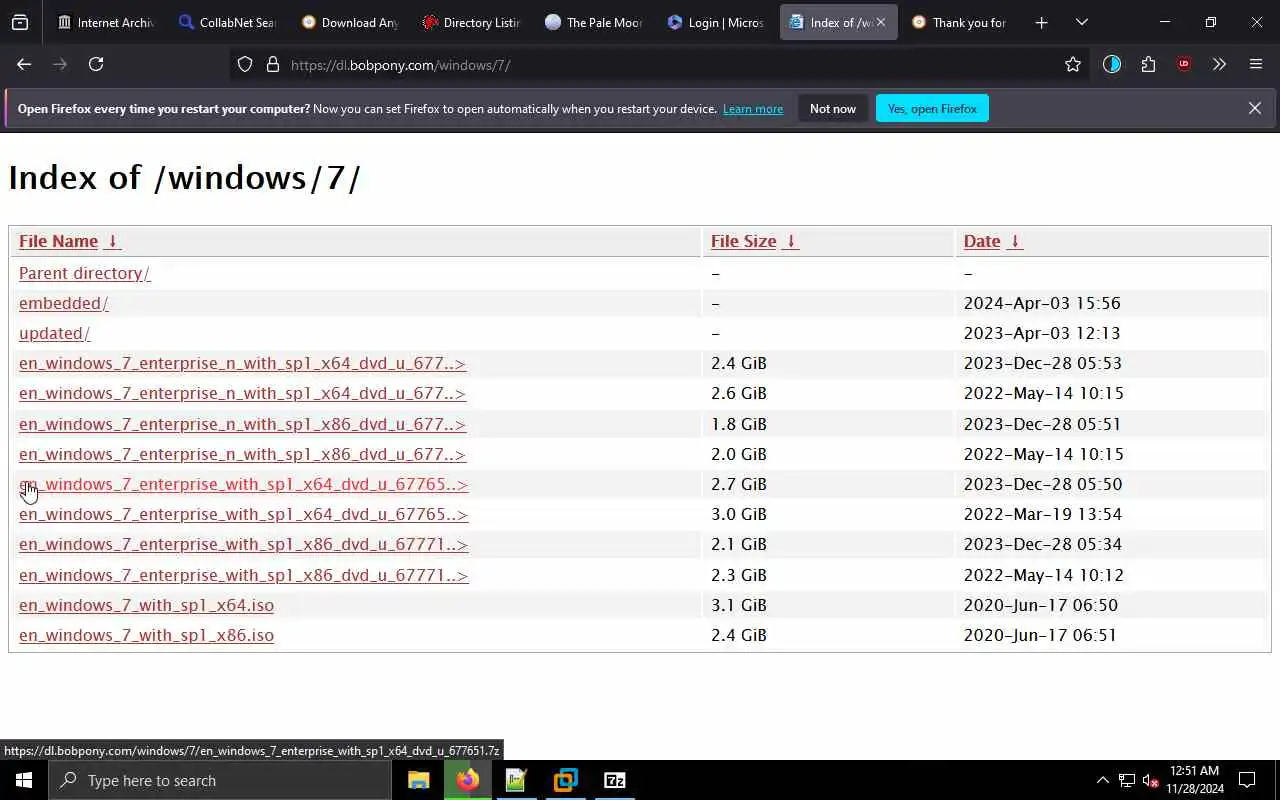List all tabs dropdown arrow
Screen dimensions: 1280x800
1081,22
